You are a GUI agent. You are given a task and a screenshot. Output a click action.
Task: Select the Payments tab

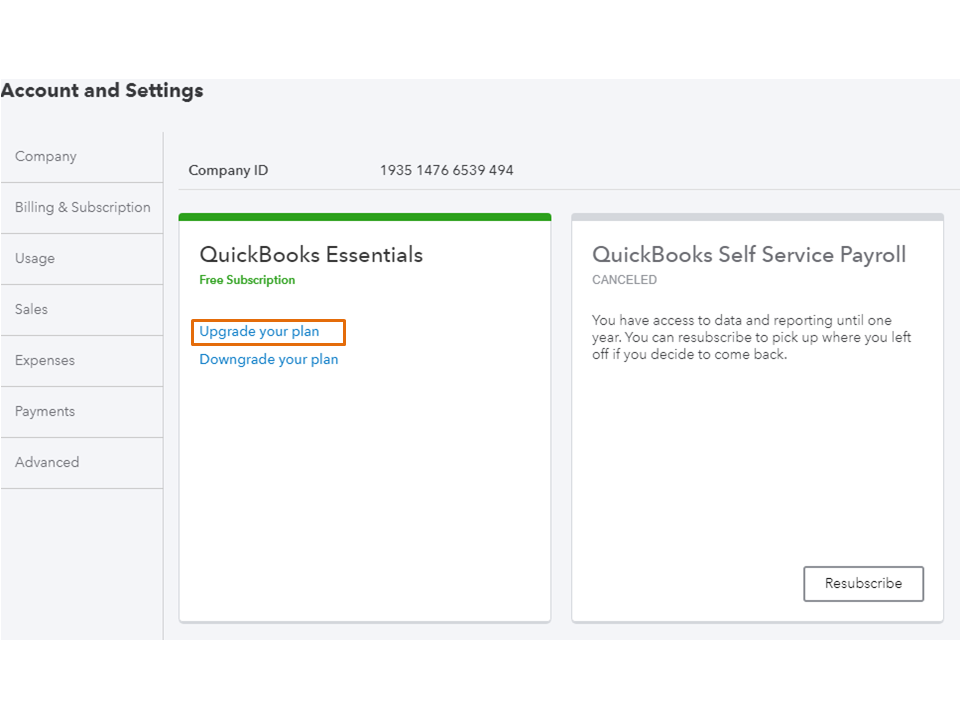[45, 412]
